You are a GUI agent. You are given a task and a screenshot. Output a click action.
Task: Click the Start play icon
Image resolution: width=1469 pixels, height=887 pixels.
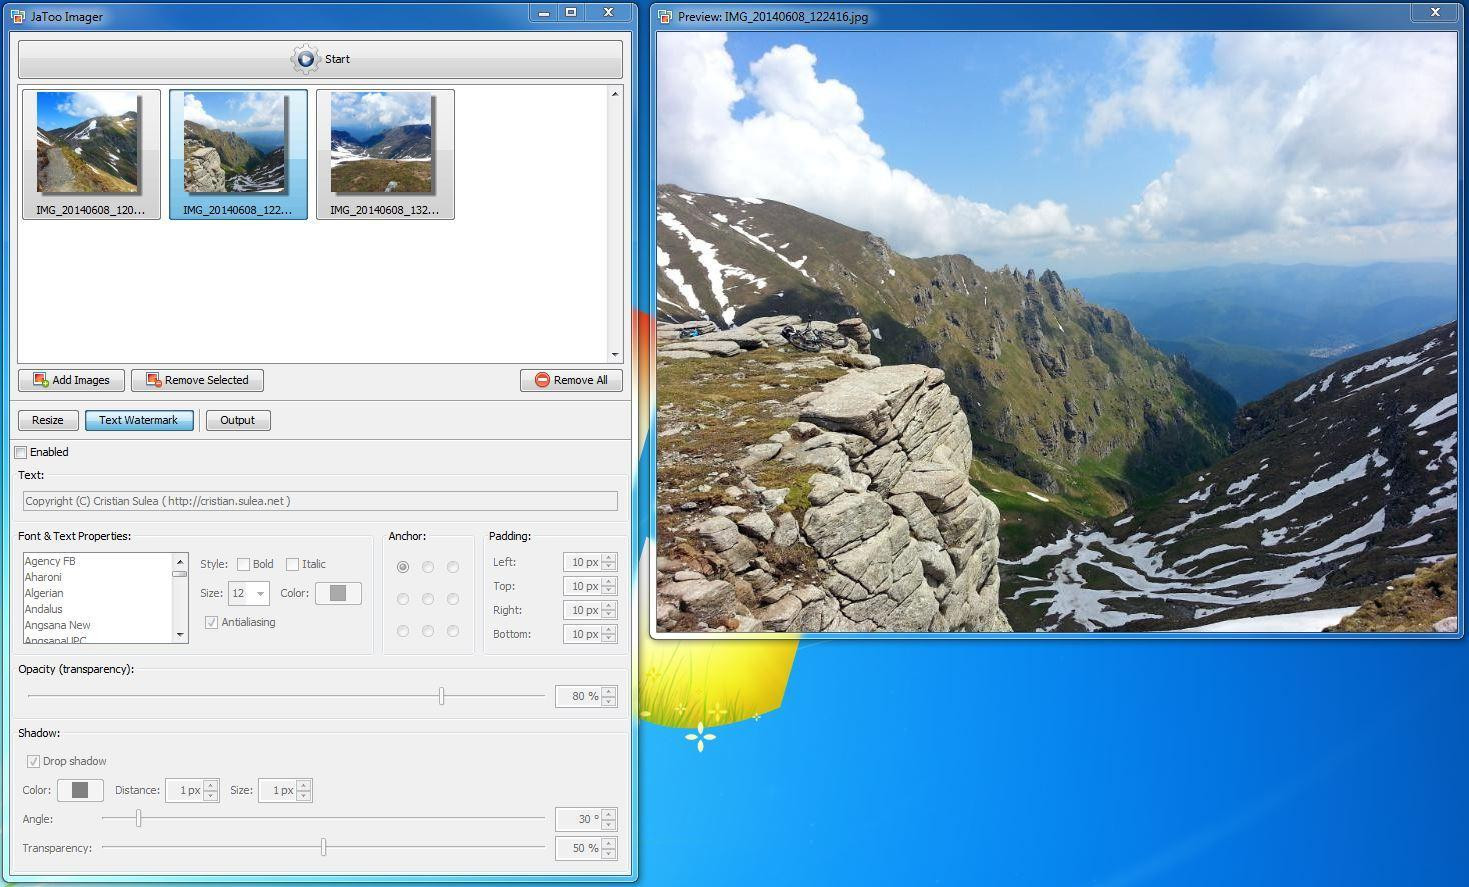click(306, 59)
